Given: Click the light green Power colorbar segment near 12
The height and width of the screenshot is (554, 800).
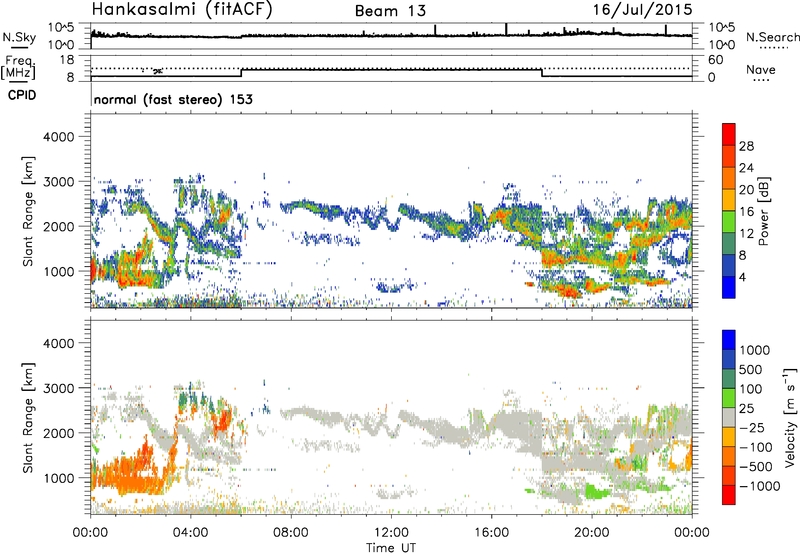Looking at the screenshot, I should tap(729, 221).
